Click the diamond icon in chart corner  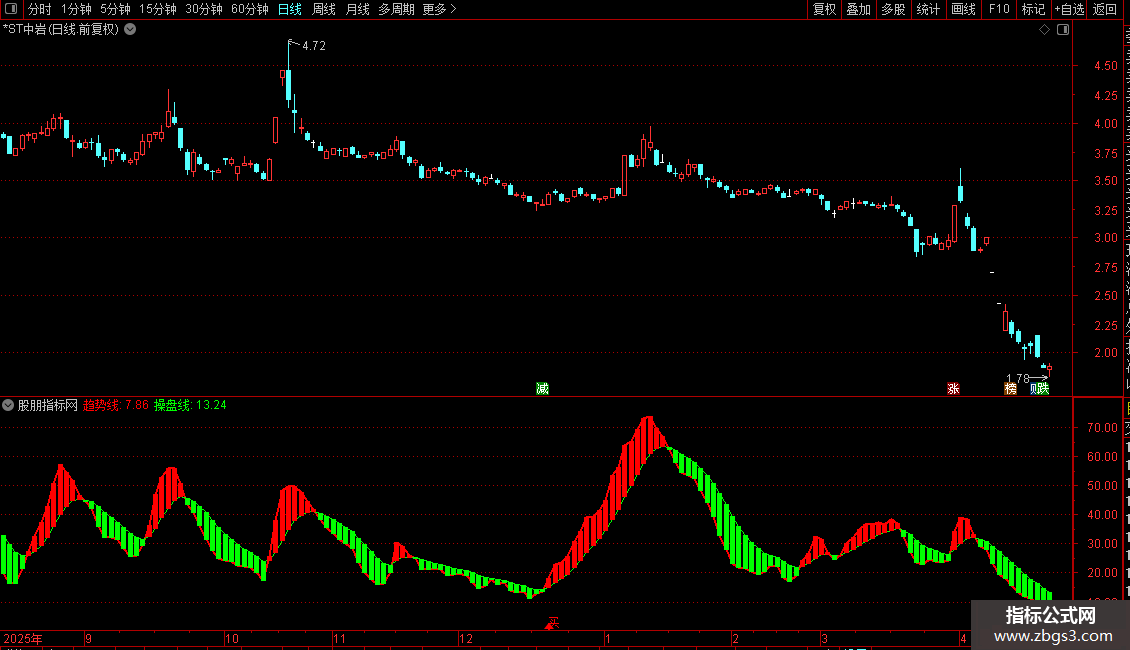tap(1044, 30)
